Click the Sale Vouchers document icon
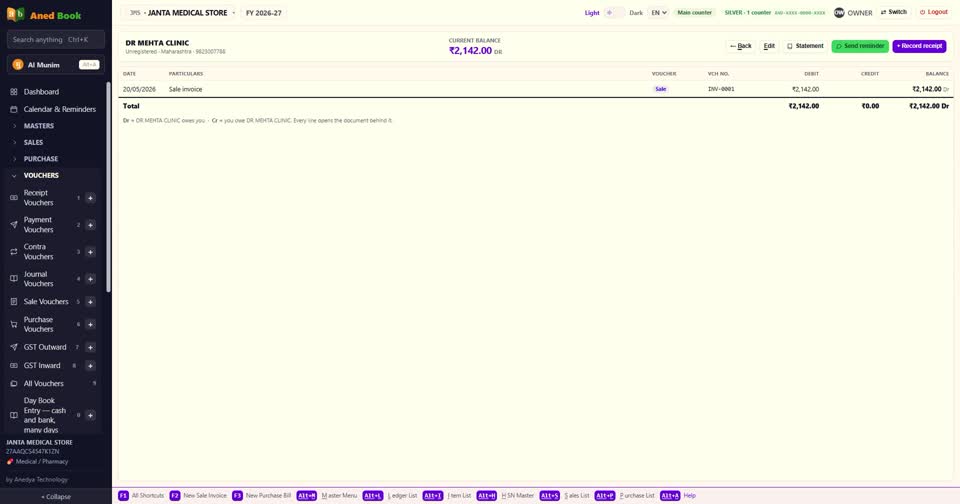This screenshot has width=960, height=504. pos(13,301)
